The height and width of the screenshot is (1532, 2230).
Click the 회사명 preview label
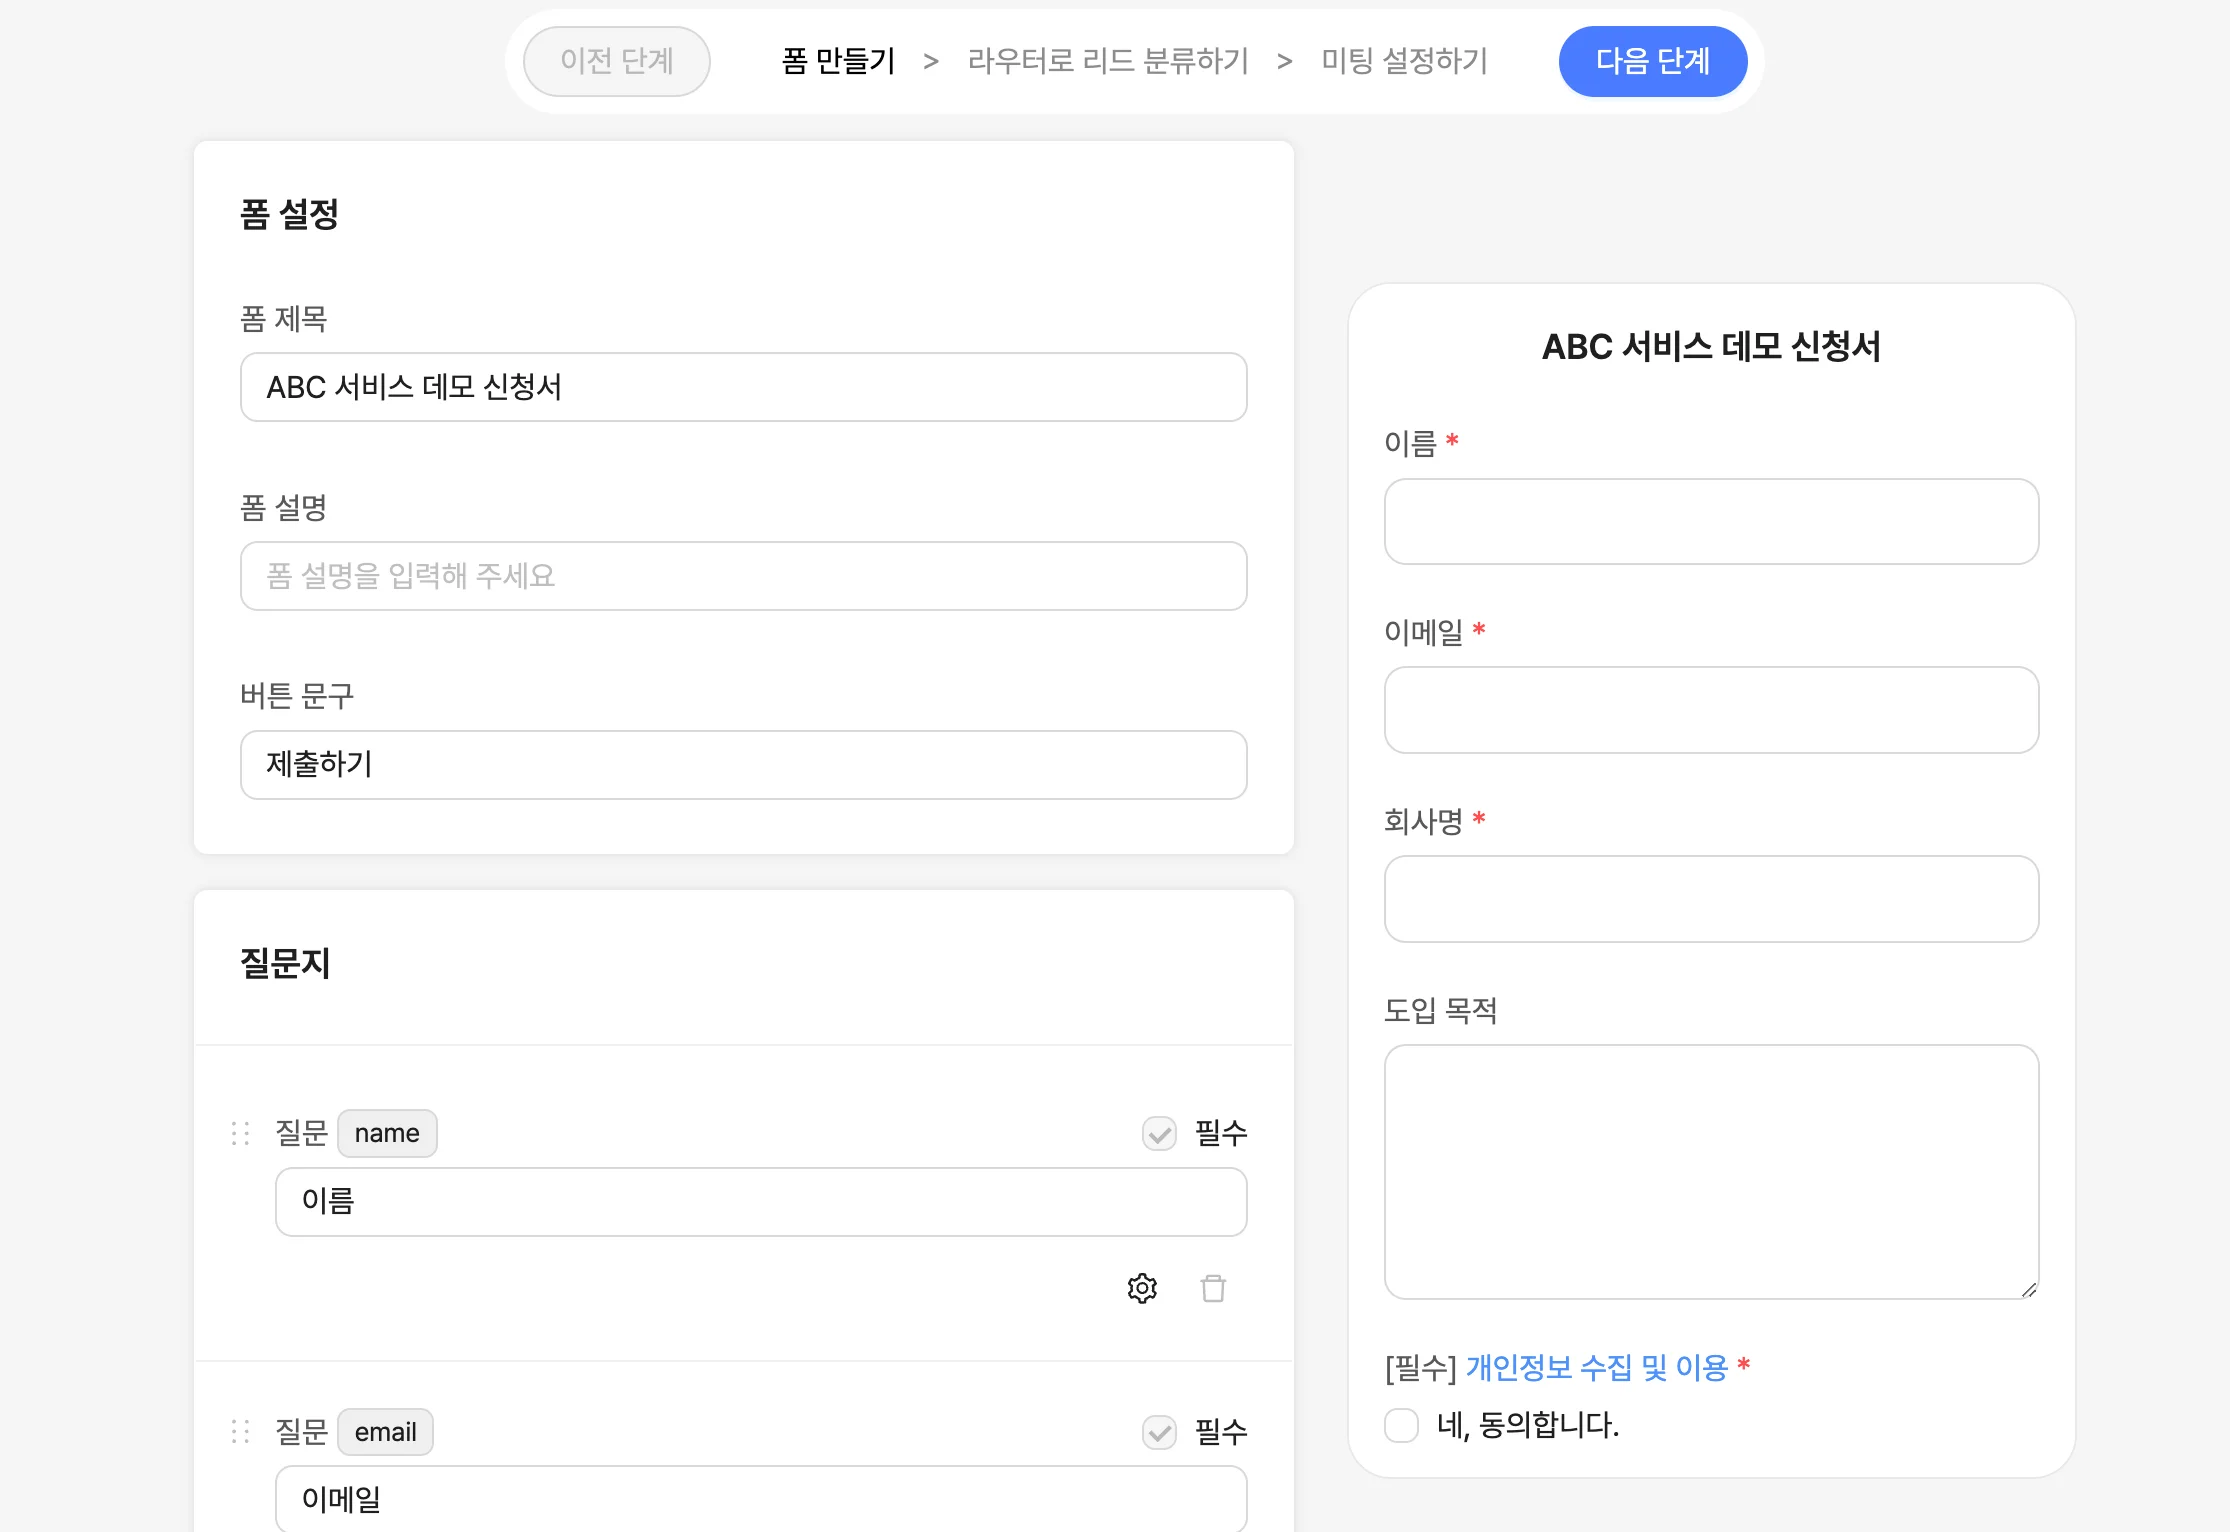1423,821
